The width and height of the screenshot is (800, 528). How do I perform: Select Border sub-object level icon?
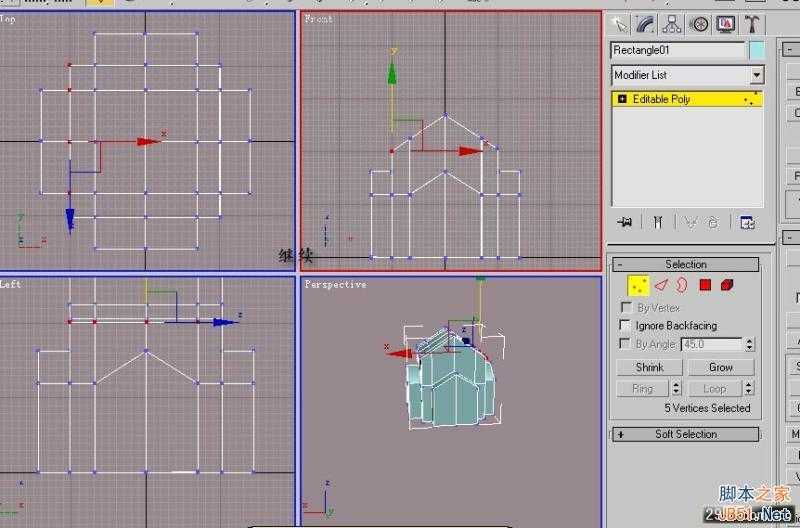[x=682, y=285]
